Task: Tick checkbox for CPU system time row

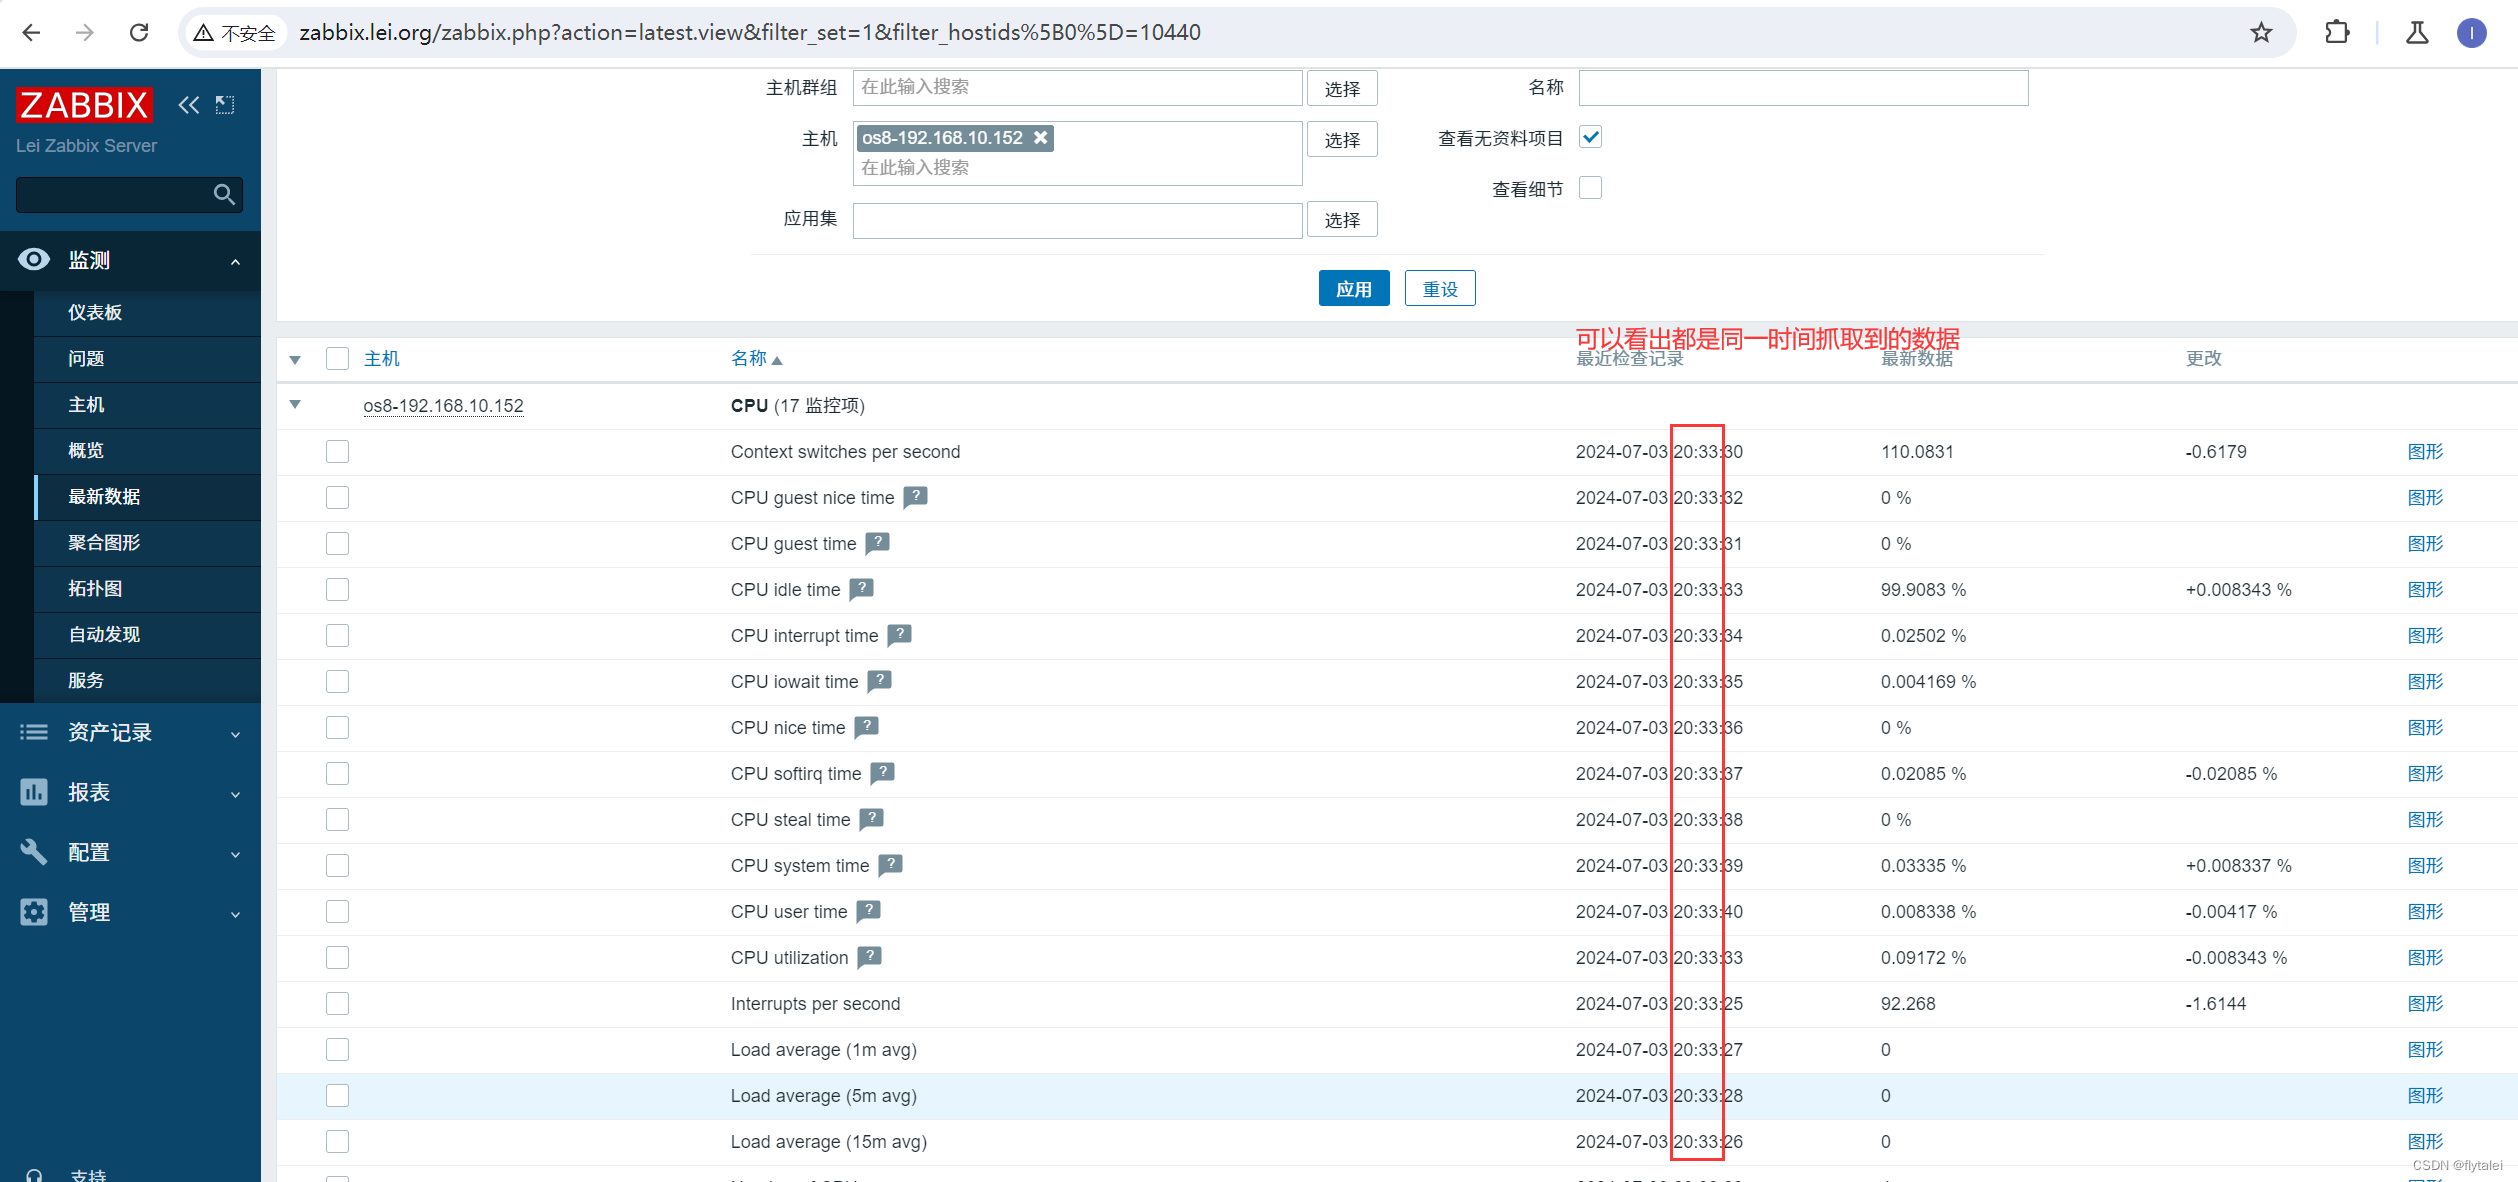Action: [x=337, y=866]
